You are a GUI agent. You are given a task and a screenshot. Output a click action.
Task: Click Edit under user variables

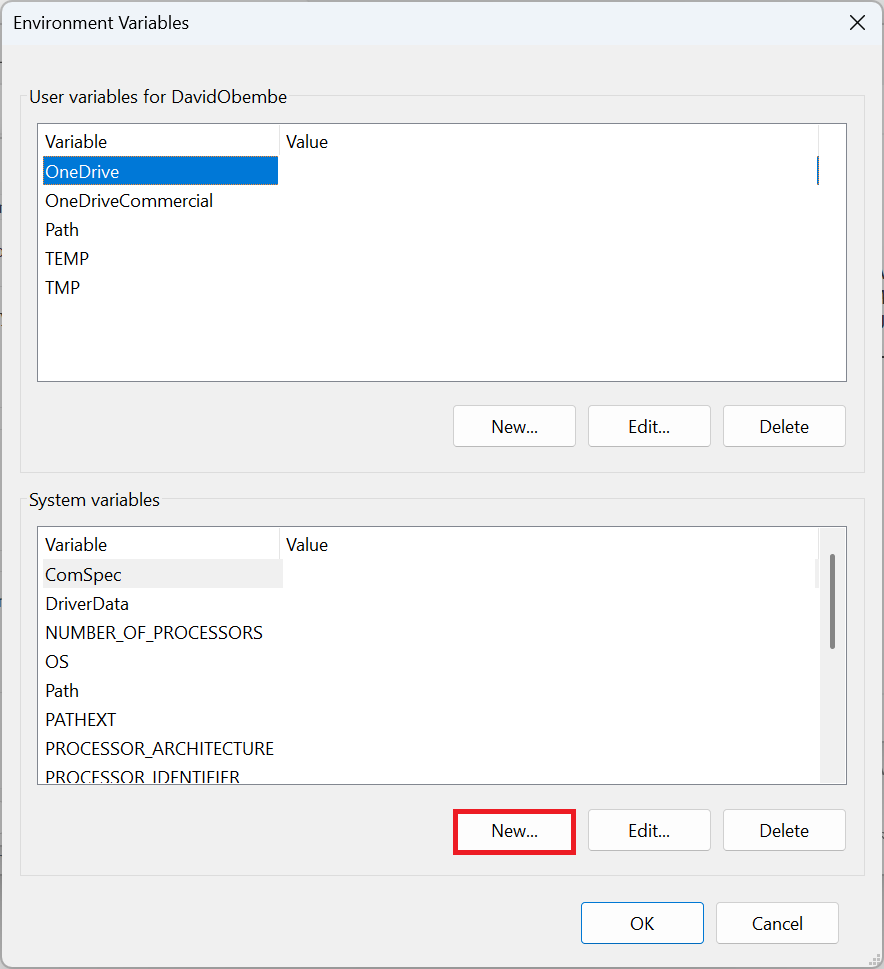(x=649, y=426)
